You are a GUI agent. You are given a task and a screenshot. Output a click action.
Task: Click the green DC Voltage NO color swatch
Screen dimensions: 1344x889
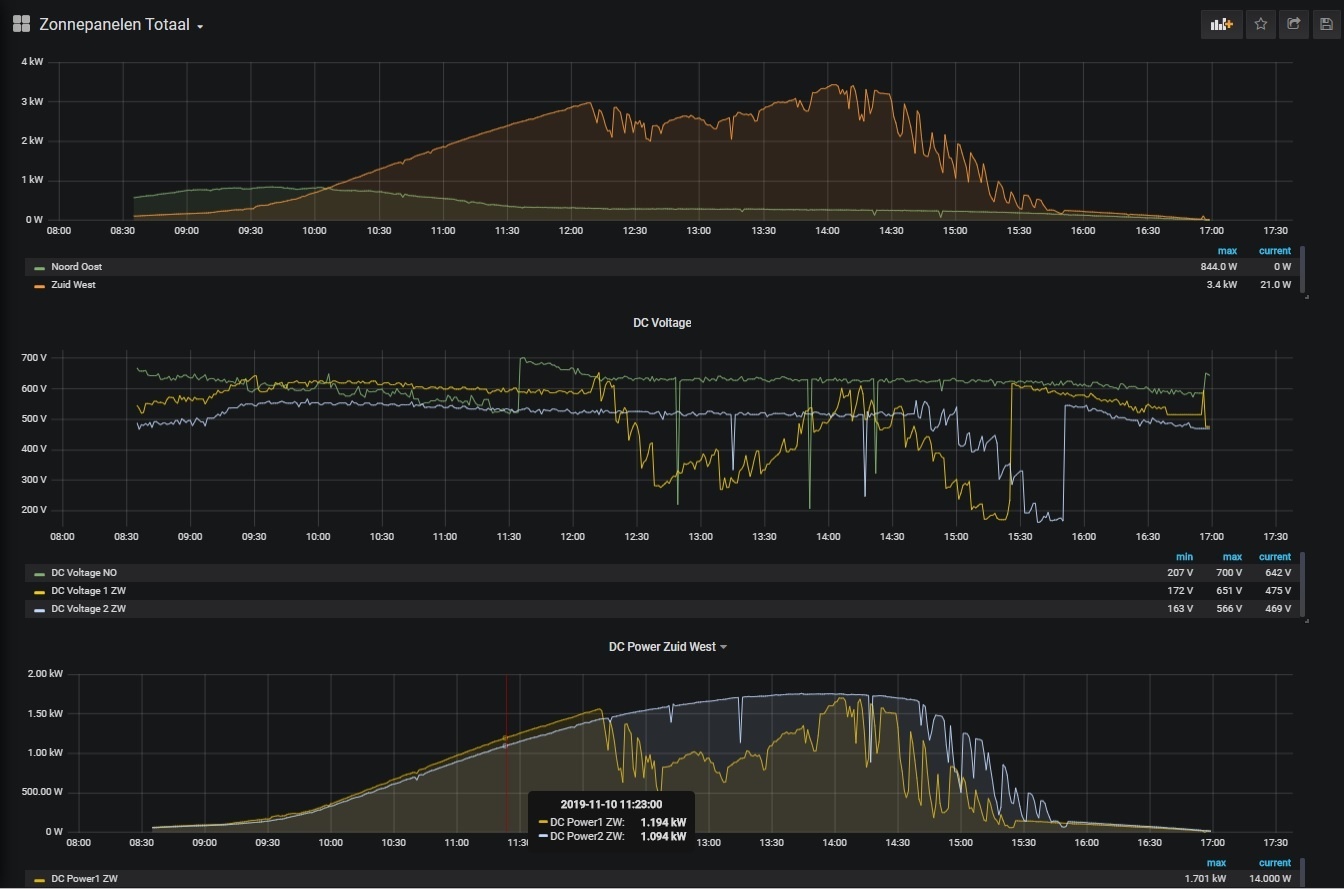point(39,574)
